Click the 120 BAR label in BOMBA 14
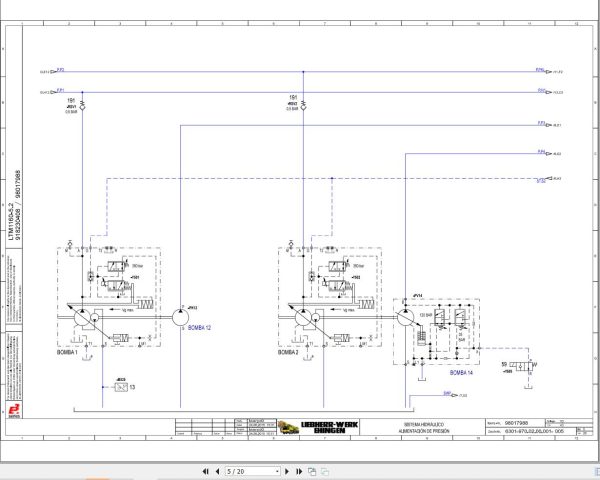This screenshot has height=480, width=600. pyautogui.click(x=426, y=315)
